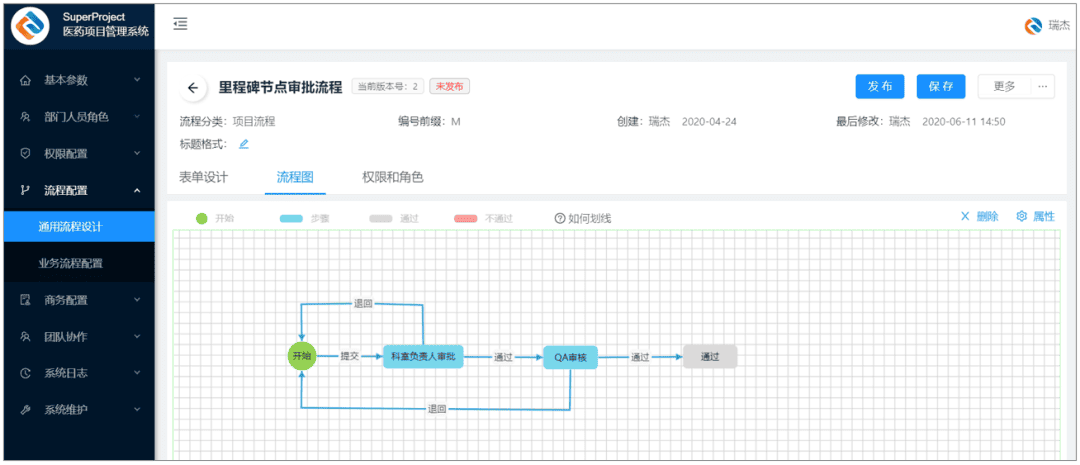Click the document icon for 商务配置

click(25, 300)
